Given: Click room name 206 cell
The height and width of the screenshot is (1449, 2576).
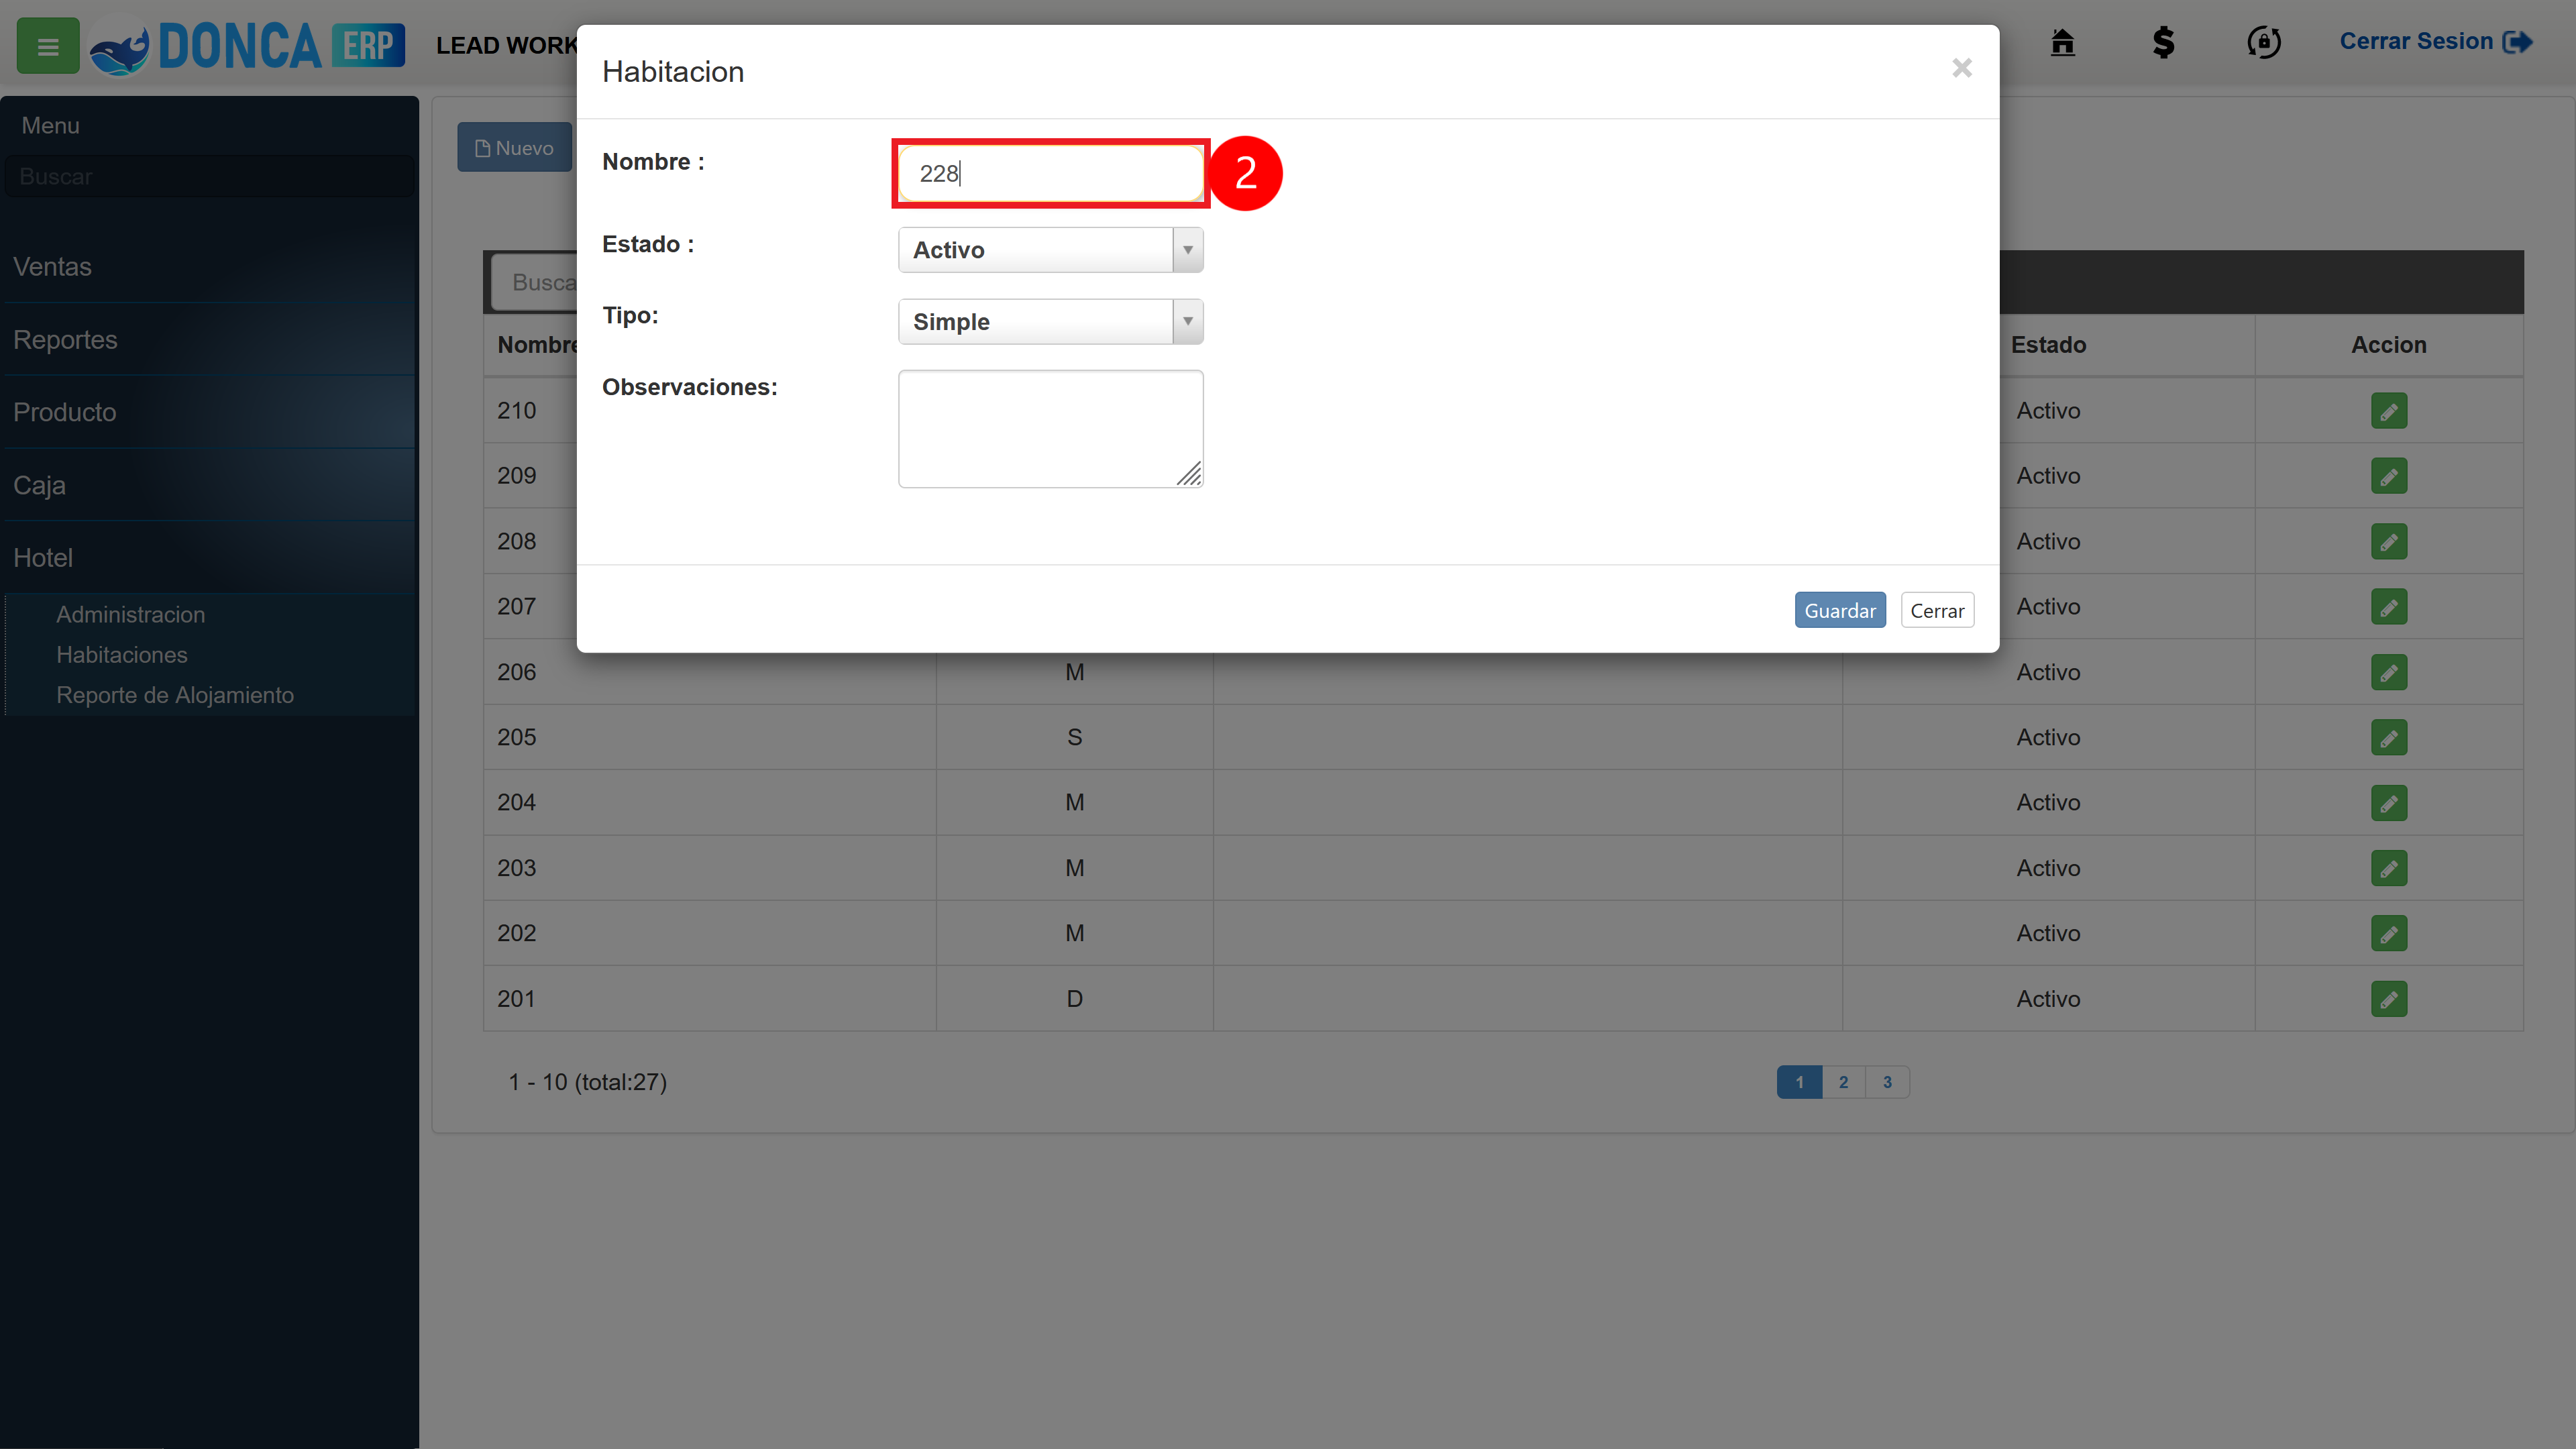Looking at the screenshot, I should point(709,672).
